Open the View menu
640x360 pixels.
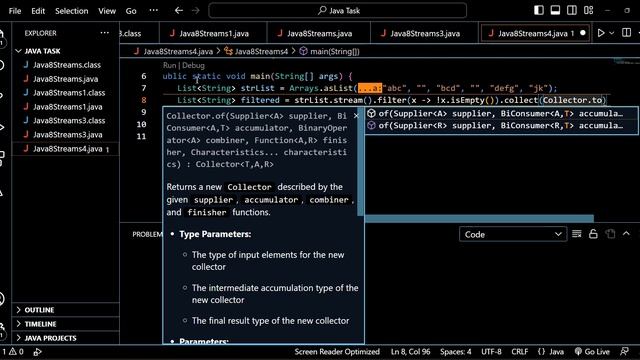tap(107, 11)
